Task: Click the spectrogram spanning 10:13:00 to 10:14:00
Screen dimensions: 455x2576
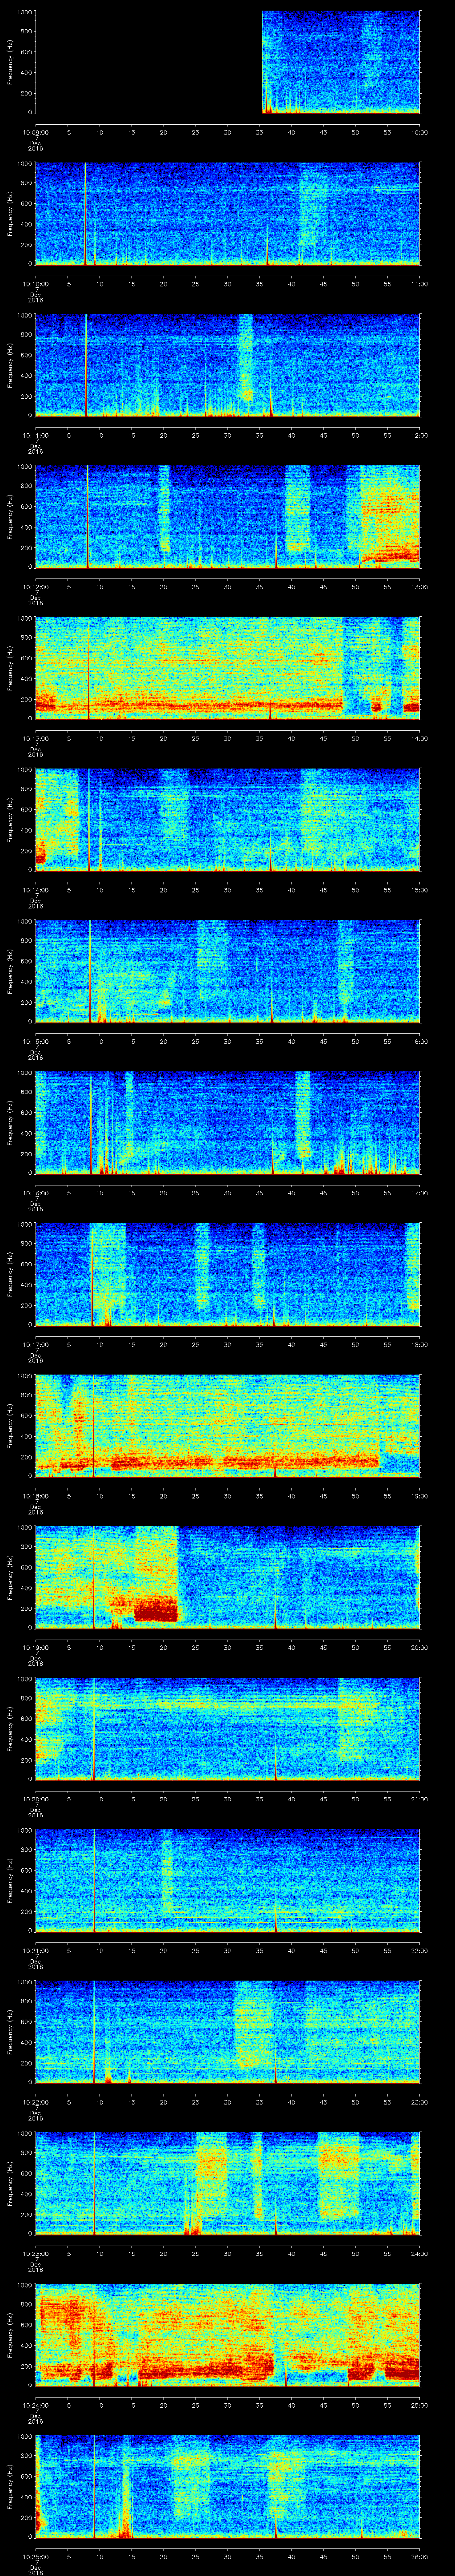Action: 228,668
